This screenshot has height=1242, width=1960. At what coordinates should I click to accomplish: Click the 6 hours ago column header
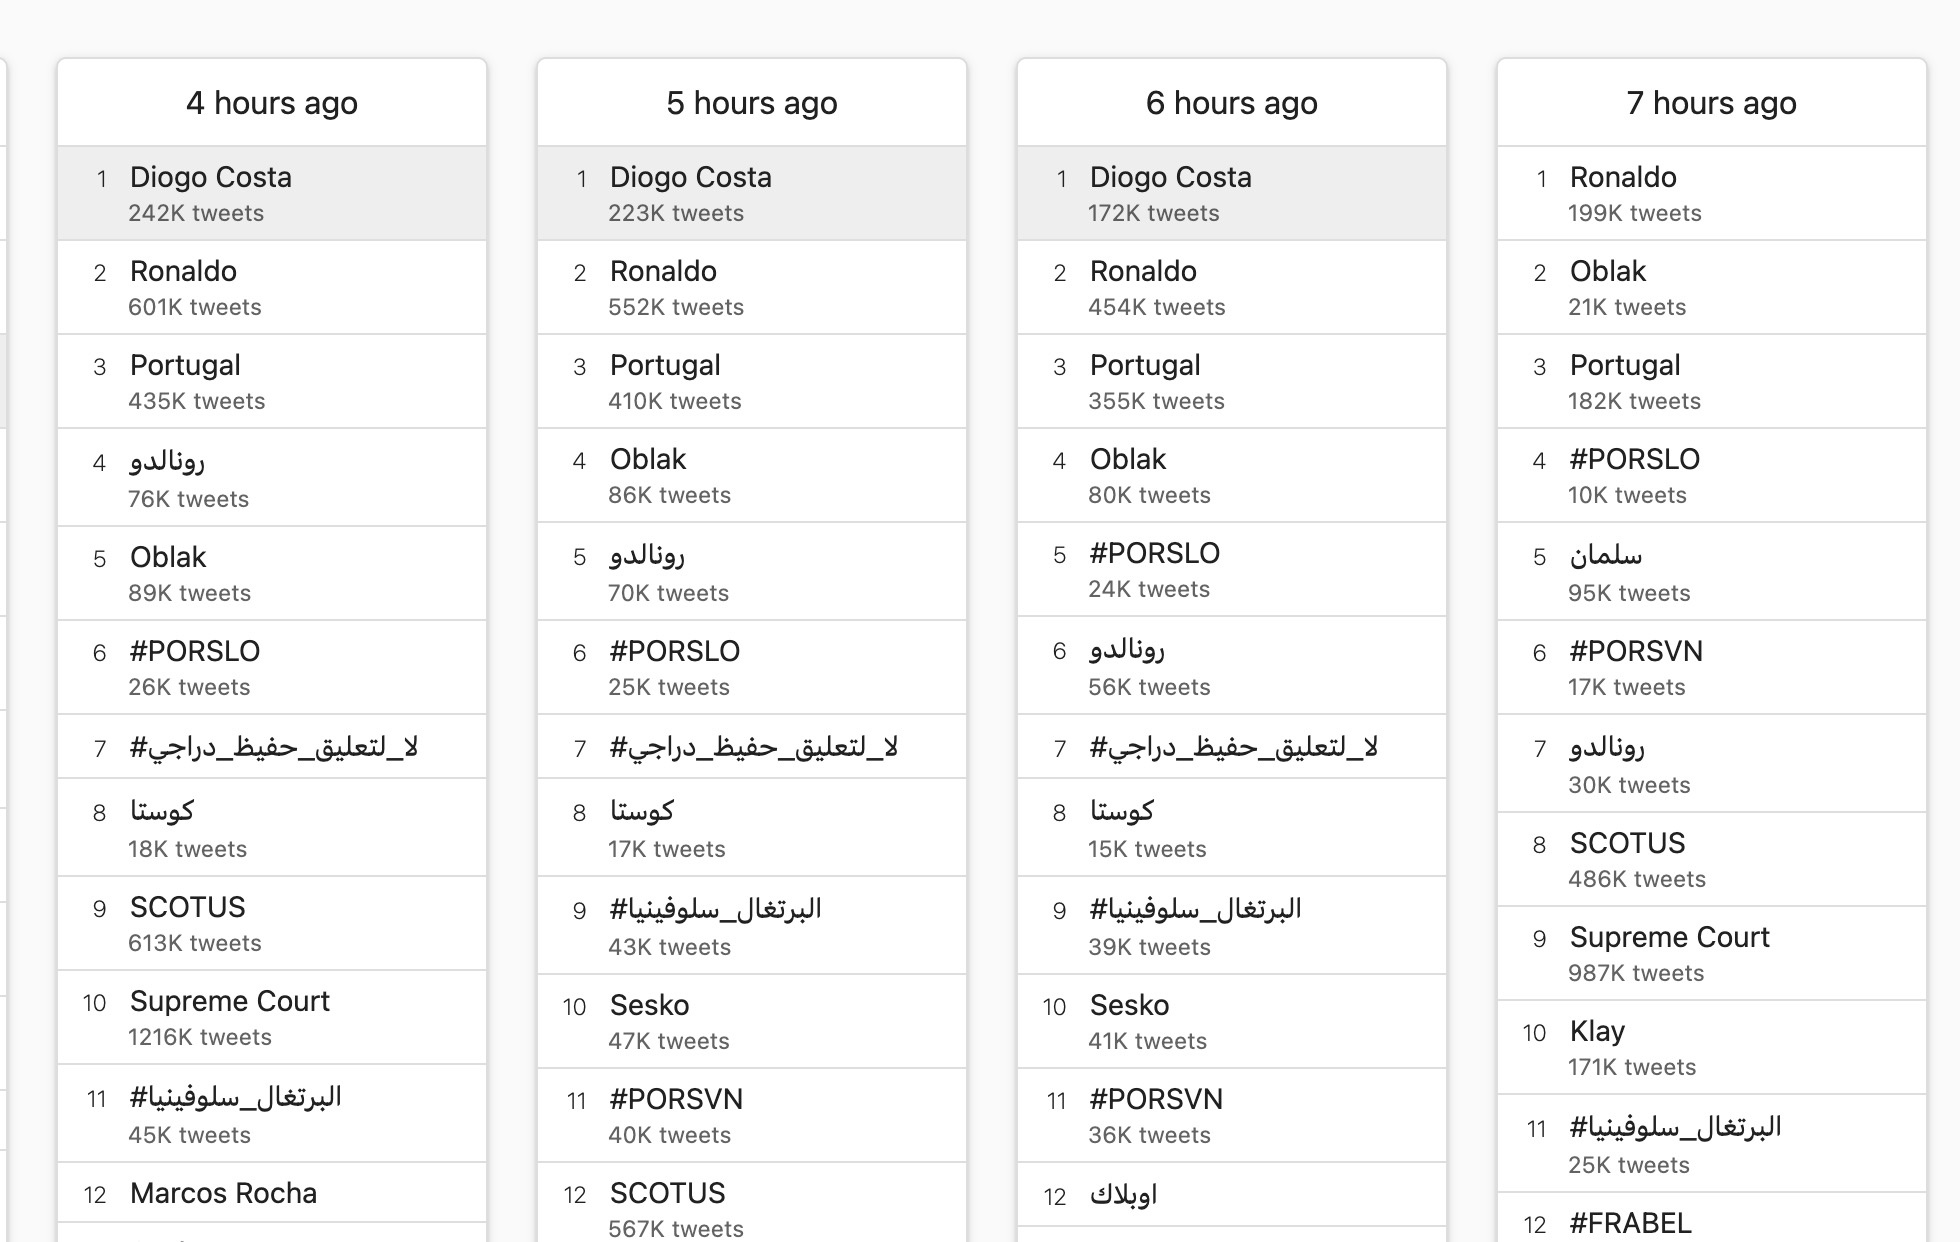[x=1232, y=103]
